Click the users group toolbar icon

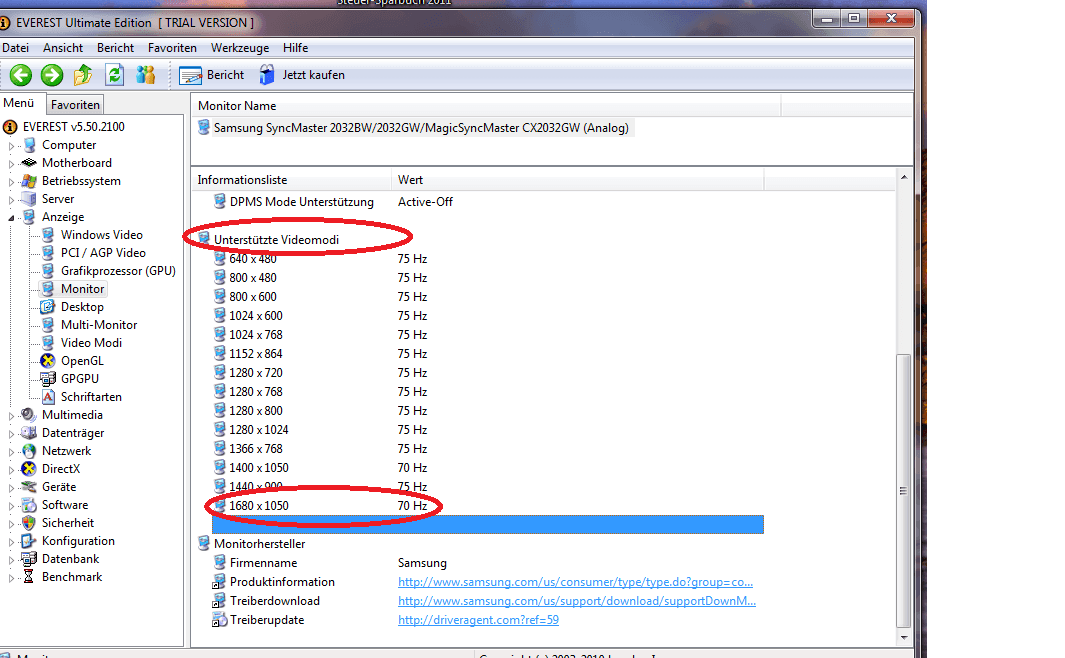point(145,75)
